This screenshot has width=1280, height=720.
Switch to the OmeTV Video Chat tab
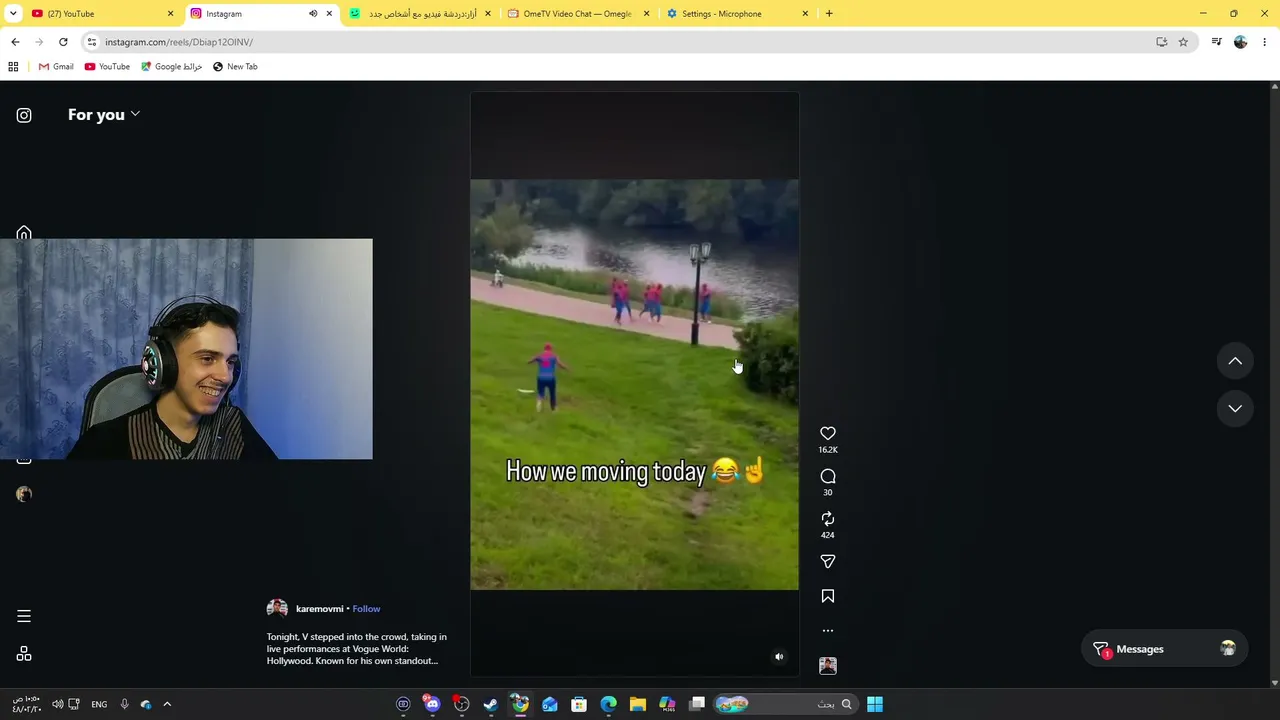[x=578, y=14]
